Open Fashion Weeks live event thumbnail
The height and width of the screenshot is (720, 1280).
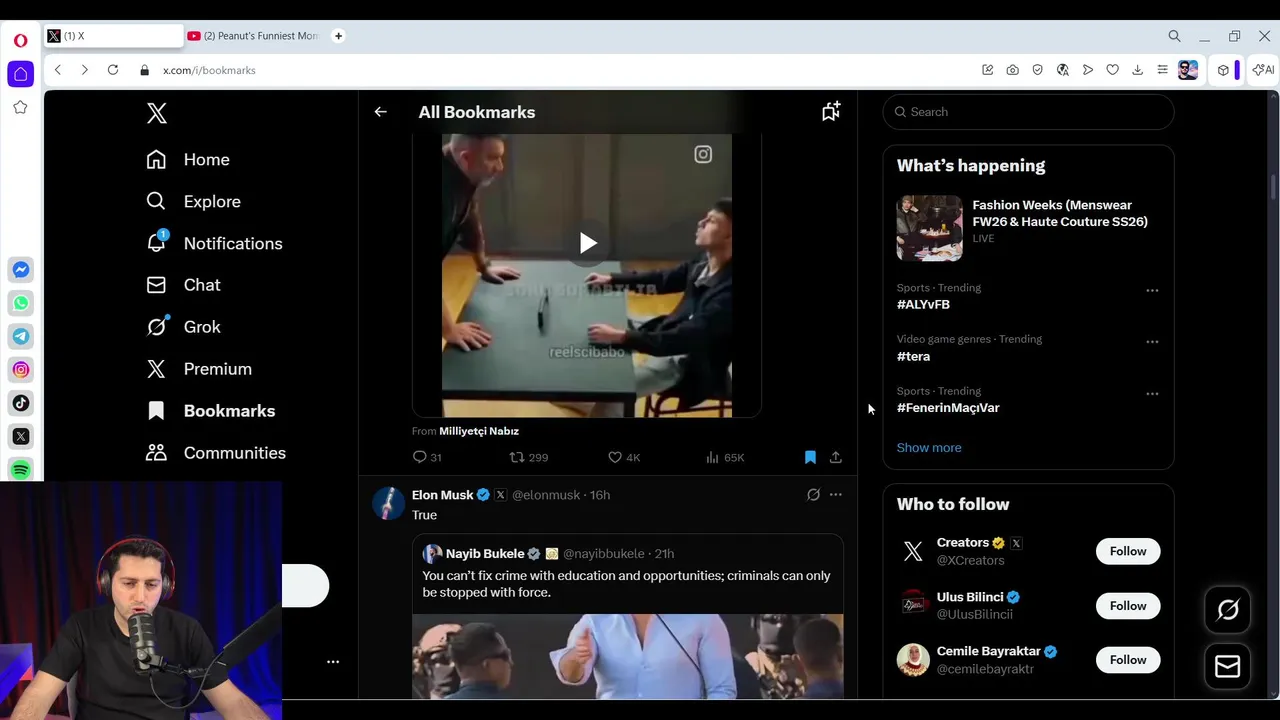pos(929,228)
